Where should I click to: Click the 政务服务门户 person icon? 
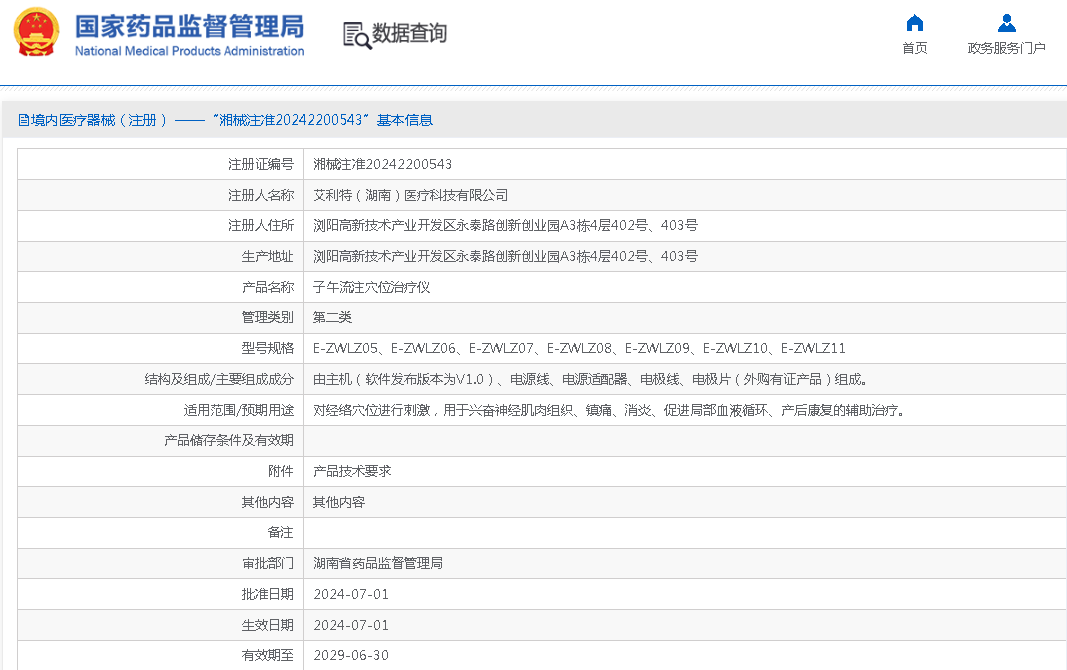coord(1006,23)
